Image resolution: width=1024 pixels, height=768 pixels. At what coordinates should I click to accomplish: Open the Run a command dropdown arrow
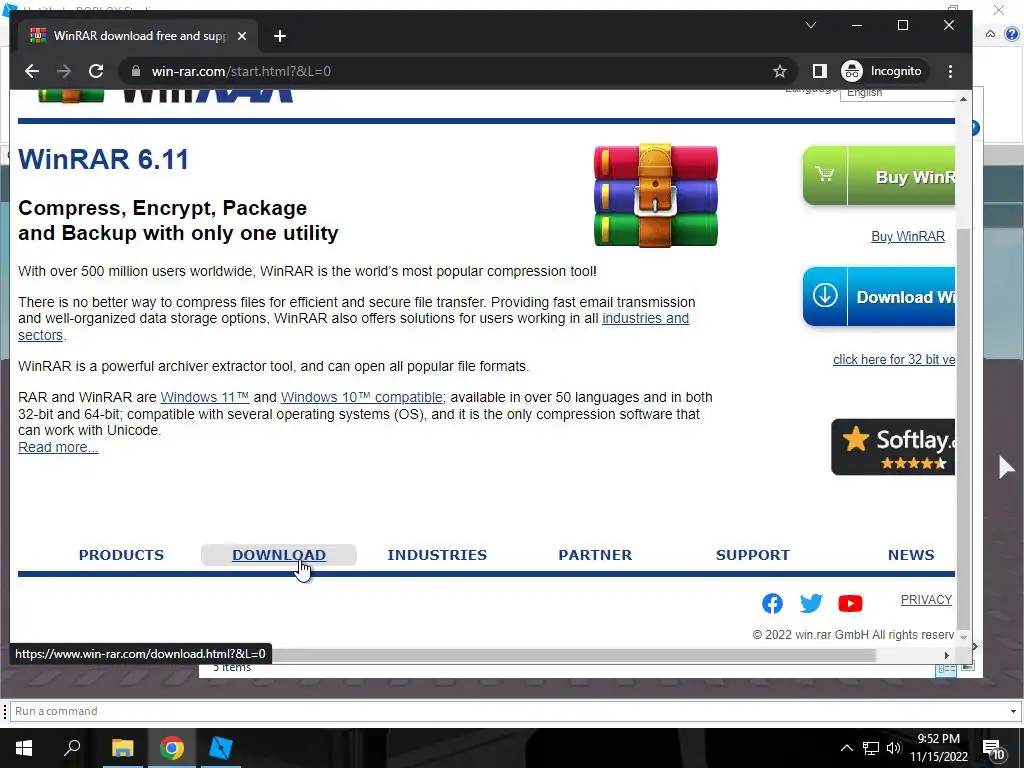tap(1014, 711)
